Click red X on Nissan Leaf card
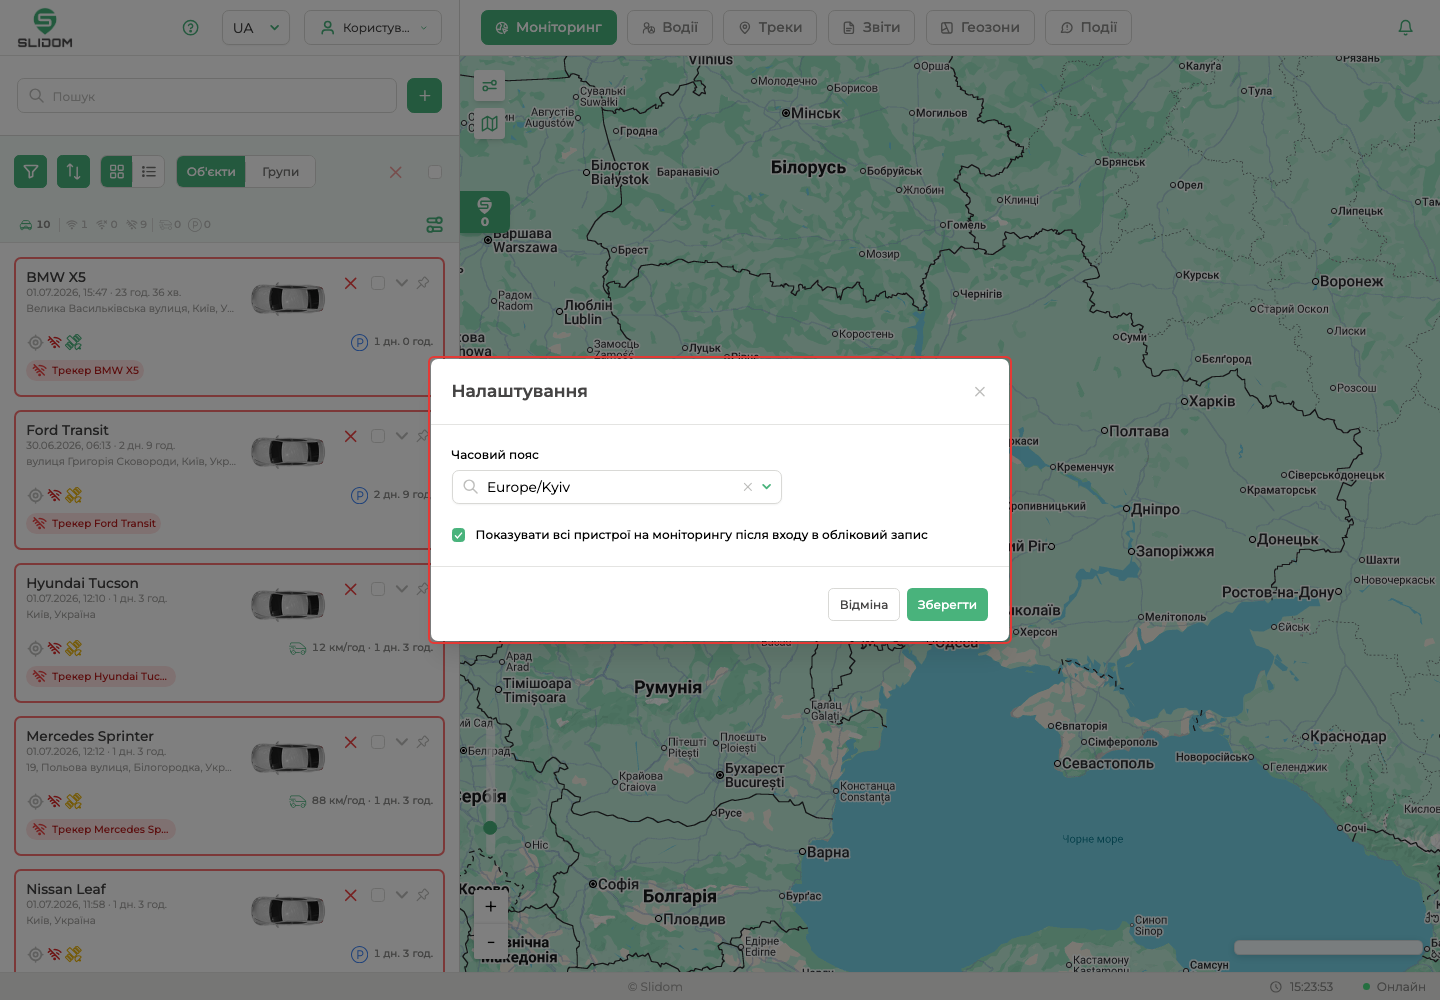Image resolution: width=1440 pixels, height=1000 pixels. pos(351,895)
